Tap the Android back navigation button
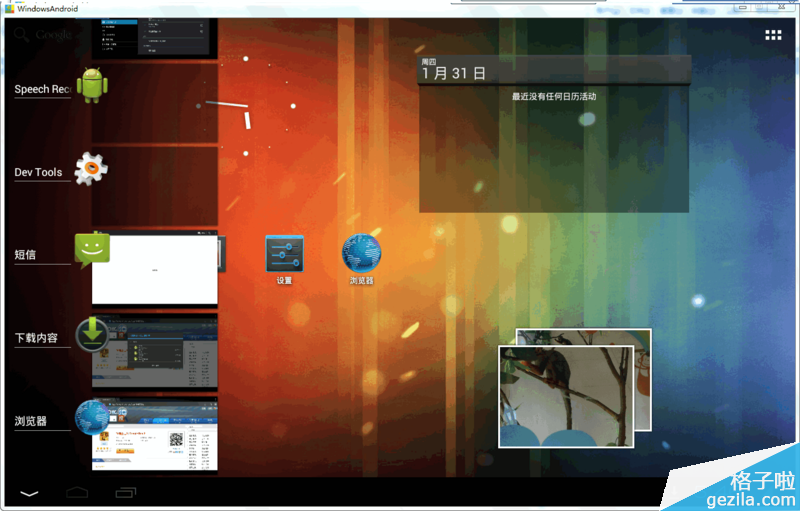 29,493
